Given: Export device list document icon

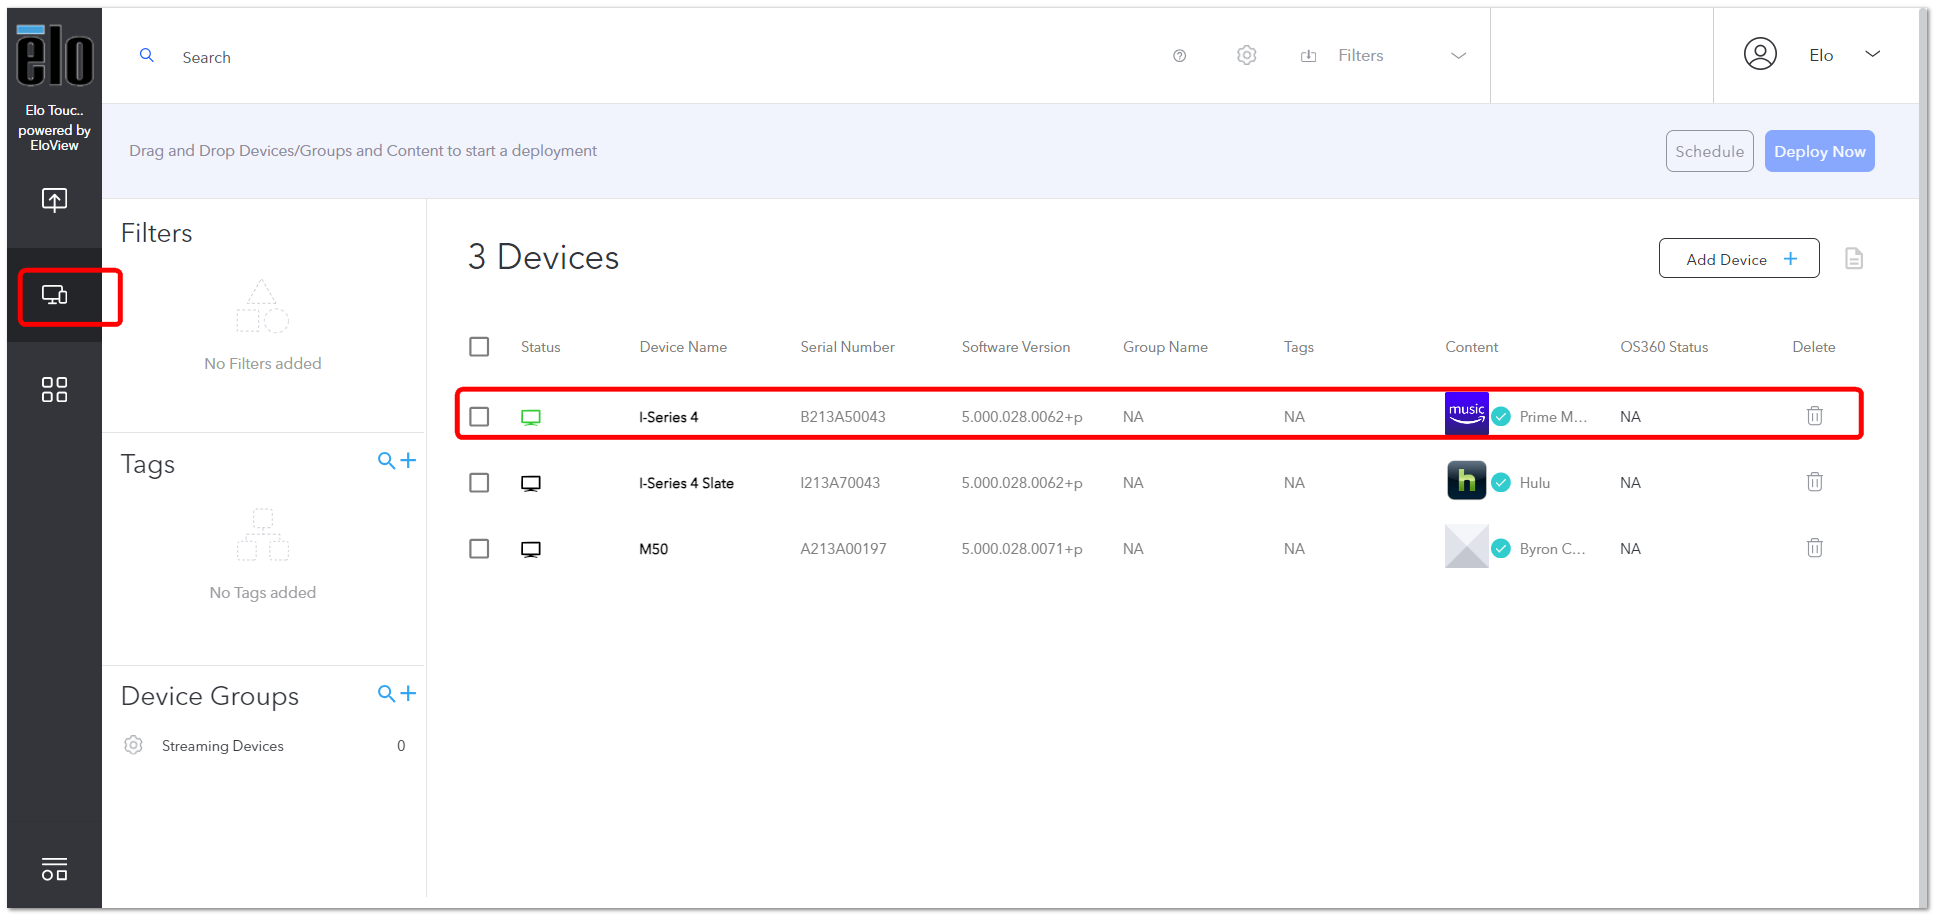Looking at the screenshot, I should point(1854,259).
